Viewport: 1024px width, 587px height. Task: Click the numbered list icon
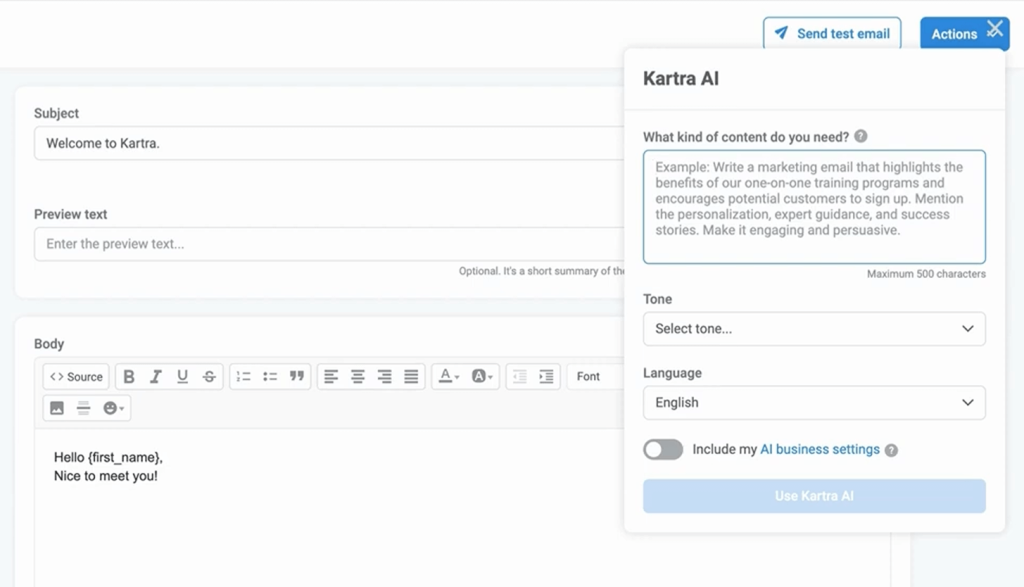pos(242,377)
